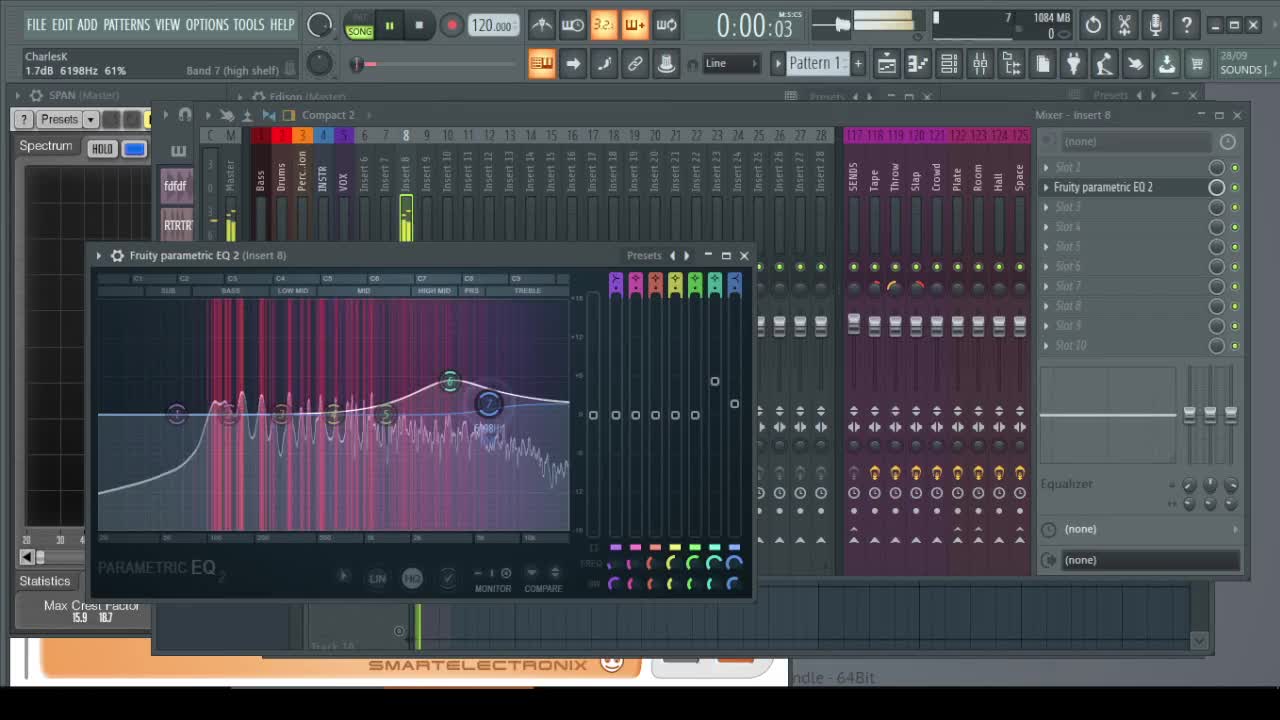Screen dimensions: 1280x720
Task: Open the EDIT menu
Action: click(62, 24)
